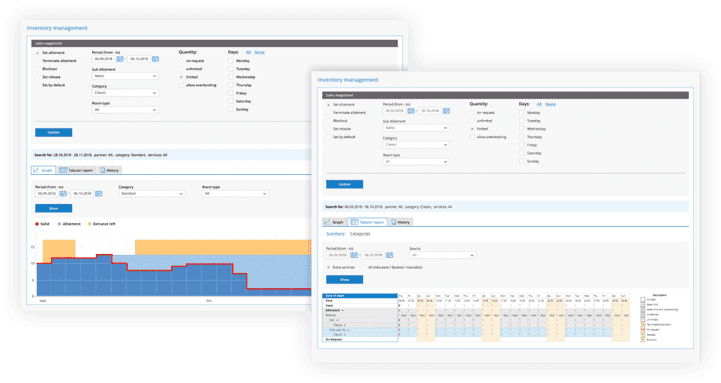Tick allow overbooking checkbox in back window

tap(182, 85)
